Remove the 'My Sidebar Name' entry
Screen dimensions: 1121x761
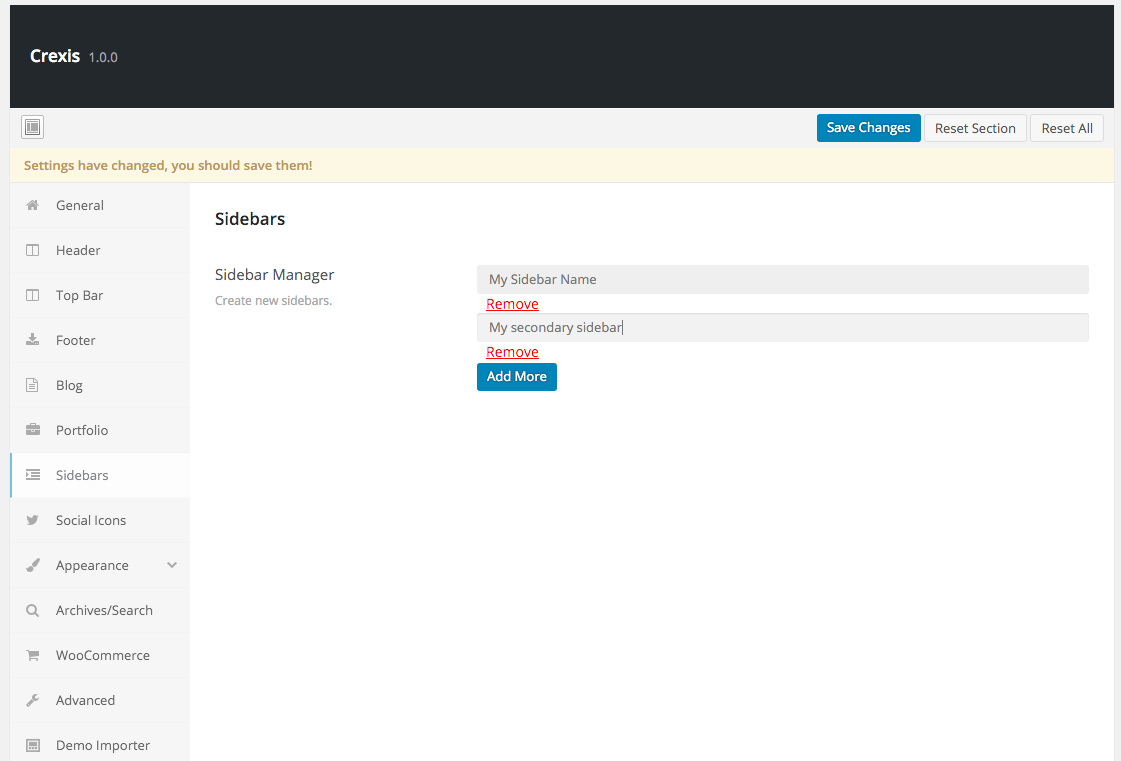pyautogui.click(x=512, y=304)
